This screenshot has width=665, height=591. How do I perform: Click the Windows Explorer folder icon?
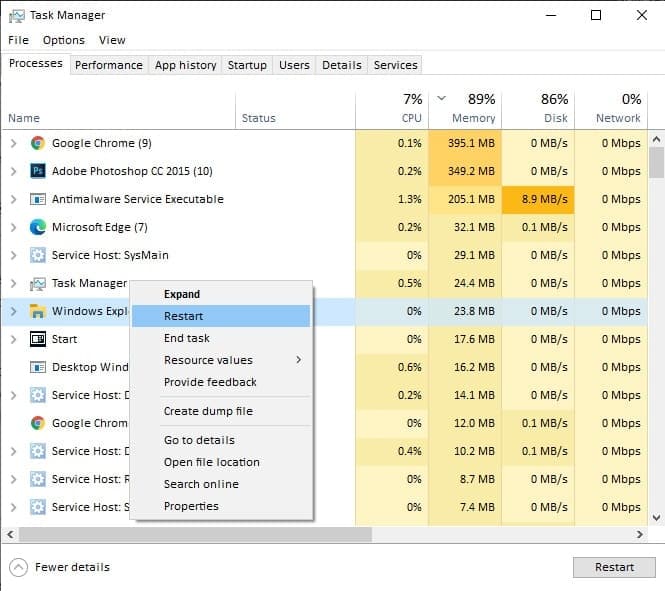point(38,311)
